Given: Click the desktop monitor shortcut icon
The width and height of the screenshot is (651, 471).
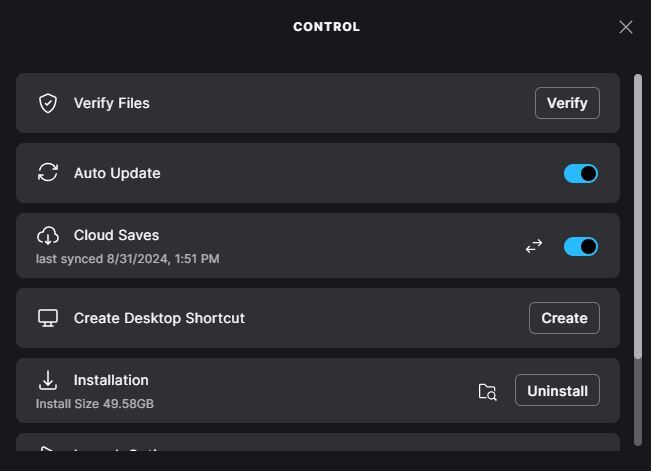Looking at the screenshot, I should point(48,318).
